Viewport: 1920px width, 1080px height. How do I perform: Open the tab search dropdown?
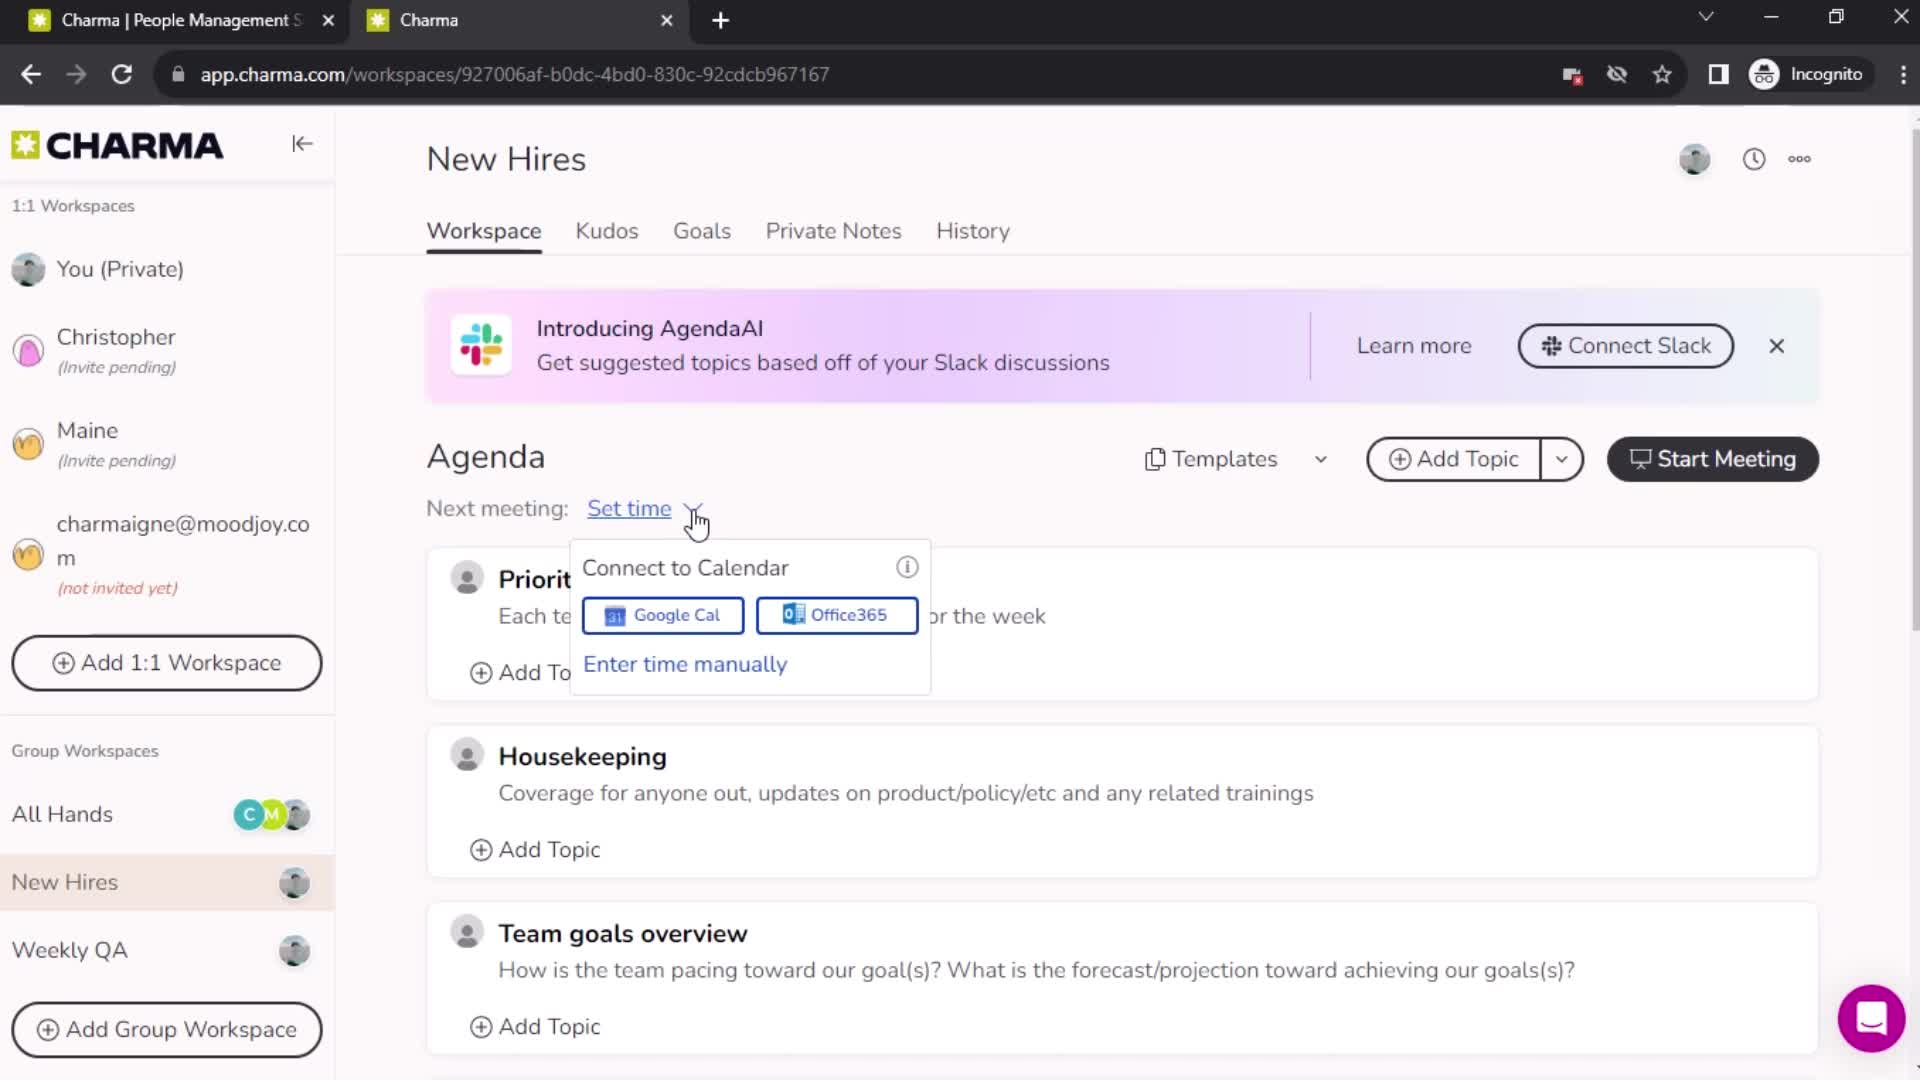click(x=1706, y=17)
